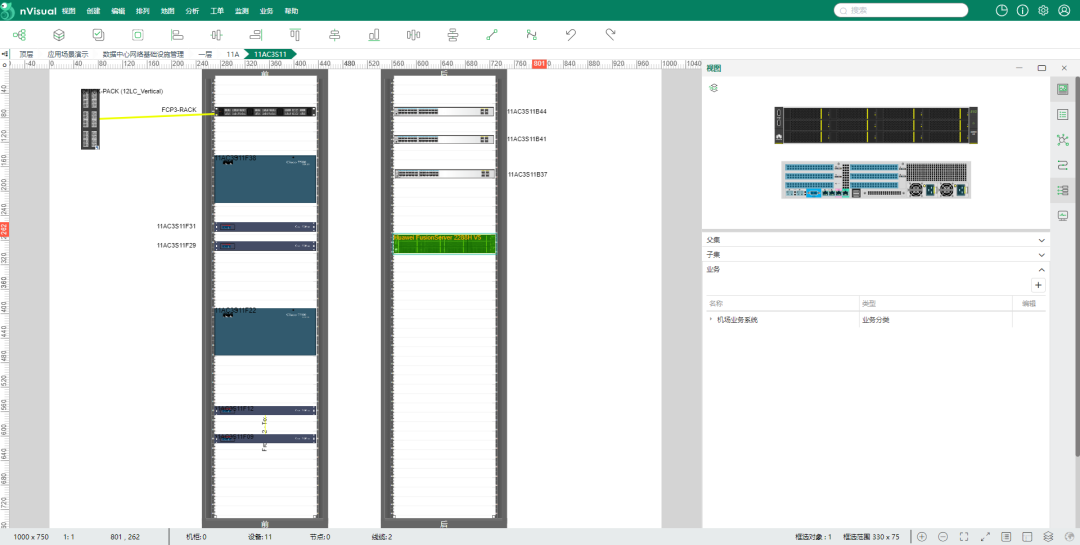Image resolution: width=1080 pixels, height=545 pixels.
Task: Toggle the breadcrumb navigation tree icon
Action: click(x=6, y=54)
